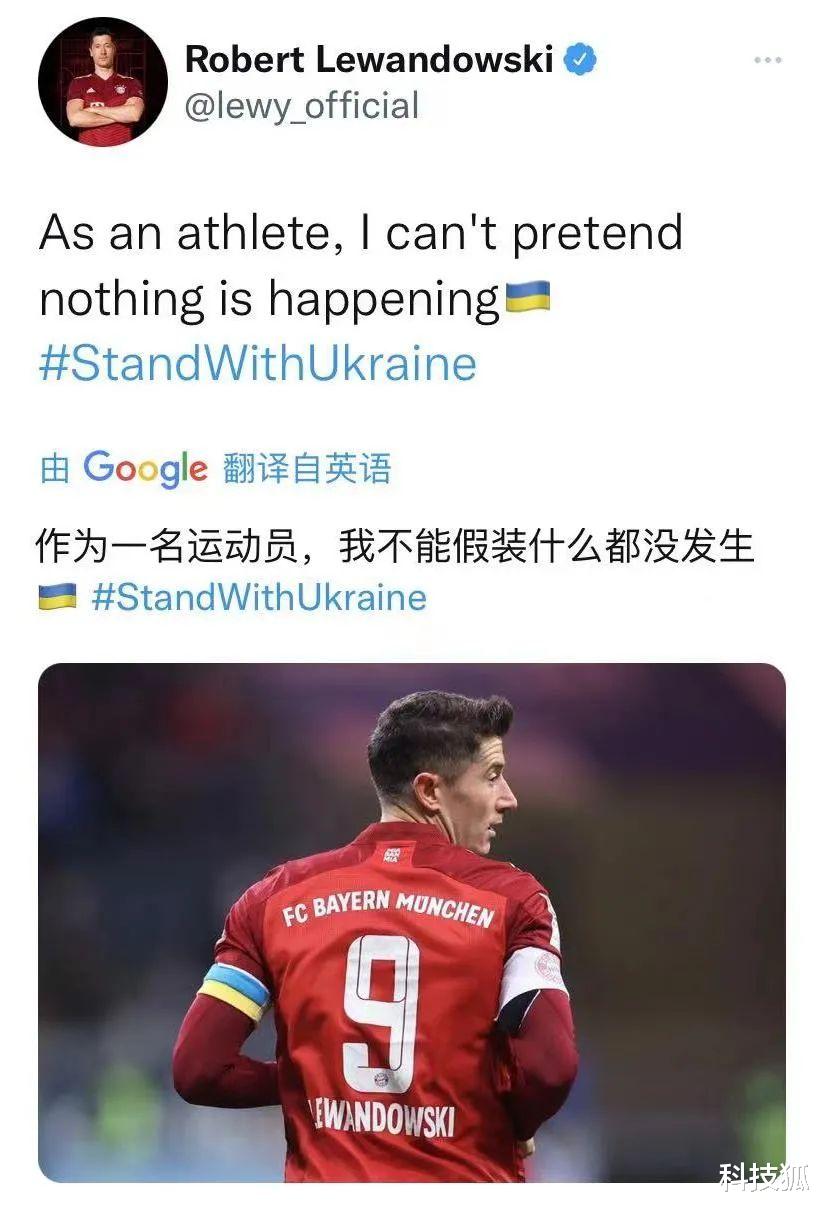
Task: Open the smaller #StandWithUkraine hashtag below translation
Action: pyautogui.click(x=259, y=597)
